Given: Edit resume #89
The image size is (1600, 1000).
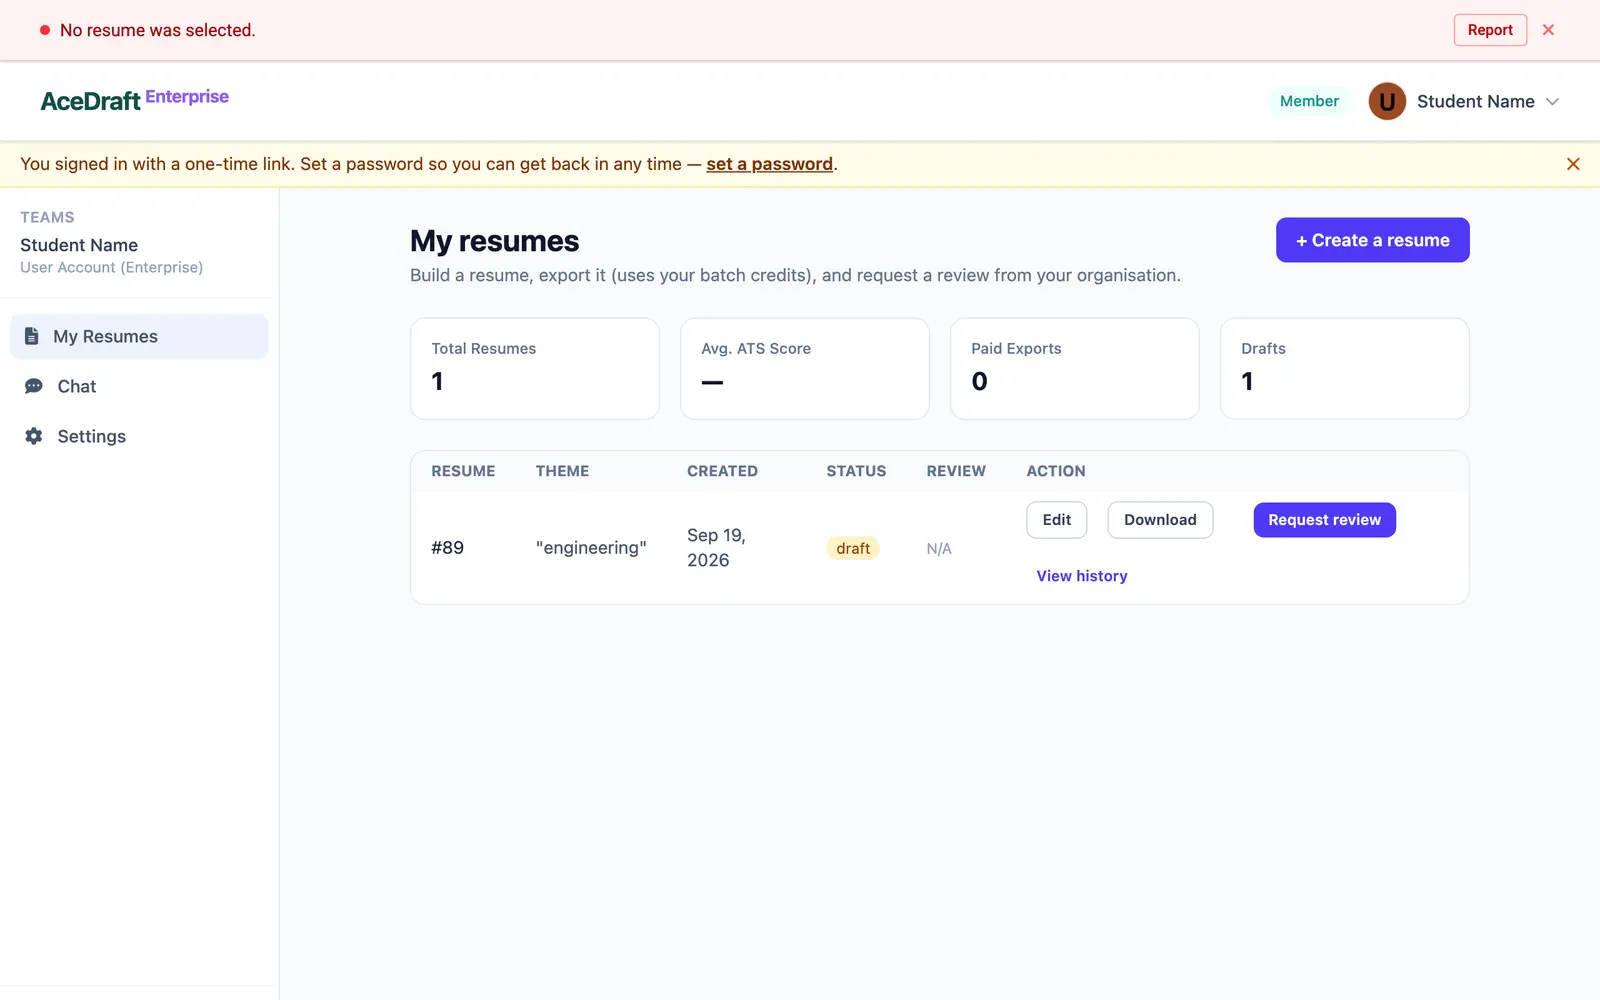Looking at the screenshot, I should pos(1056,520).
